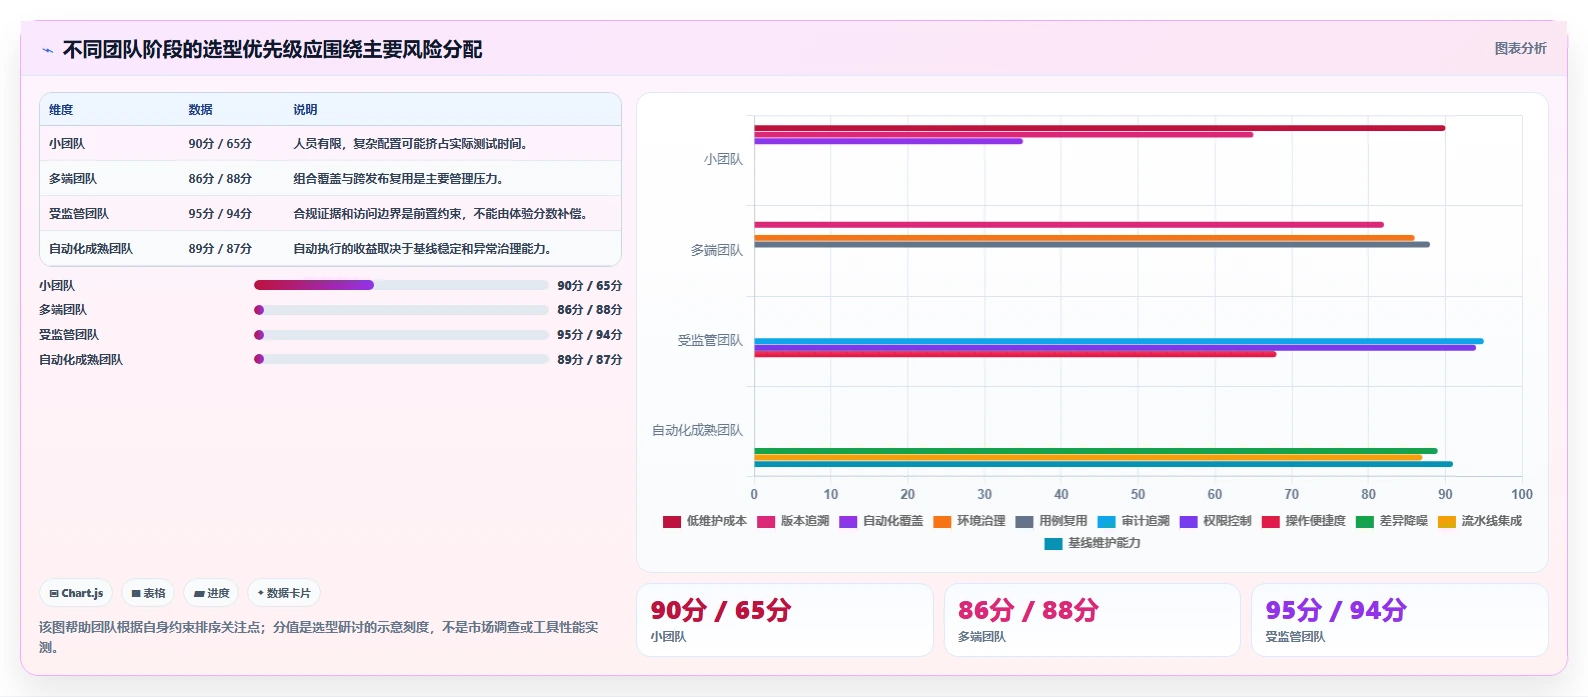Open the 86分 / 88分 多端团队 data card
Image resolution: width=1588 pixels, height=697 pixels.
point(1092,620)
